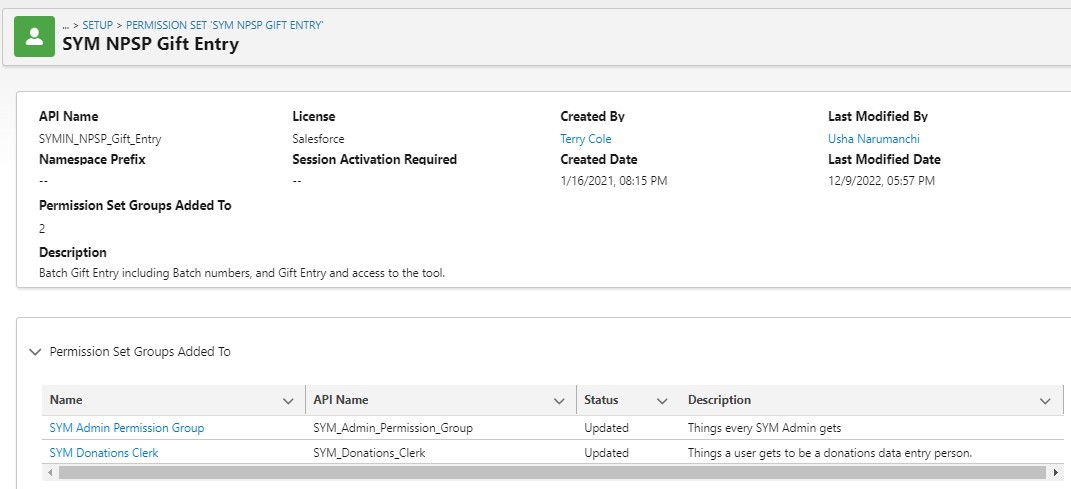
Task: Open the API Name column dropdown menu
Action: click(x=559, y=401)
